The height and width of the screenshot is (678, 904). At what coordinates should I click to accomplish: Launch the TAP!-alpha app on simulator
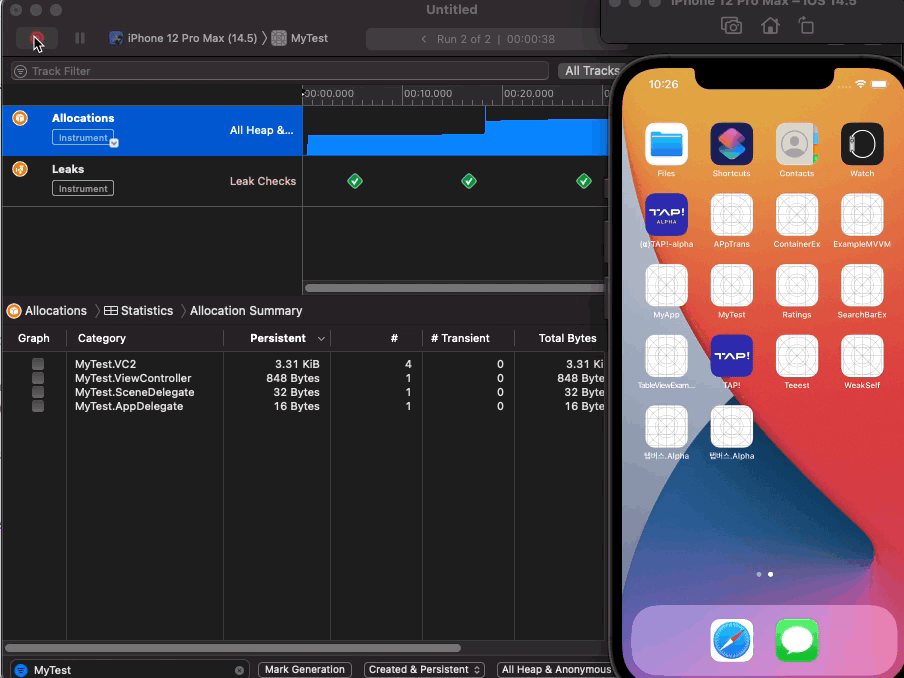(x=666, y=214)
